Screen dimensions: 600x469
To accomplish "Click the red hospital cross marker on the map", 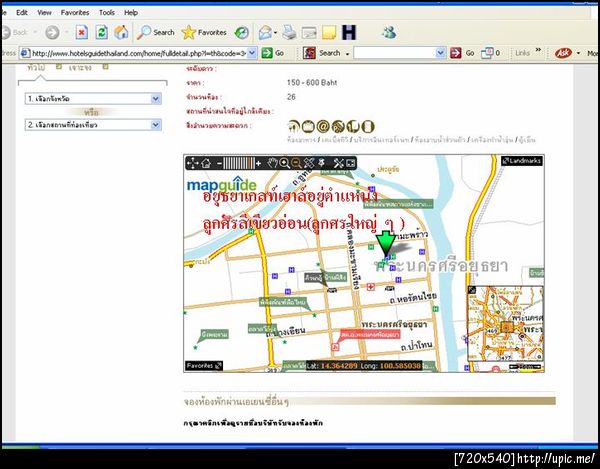I will pyautogui.click(x=370, y=287).
